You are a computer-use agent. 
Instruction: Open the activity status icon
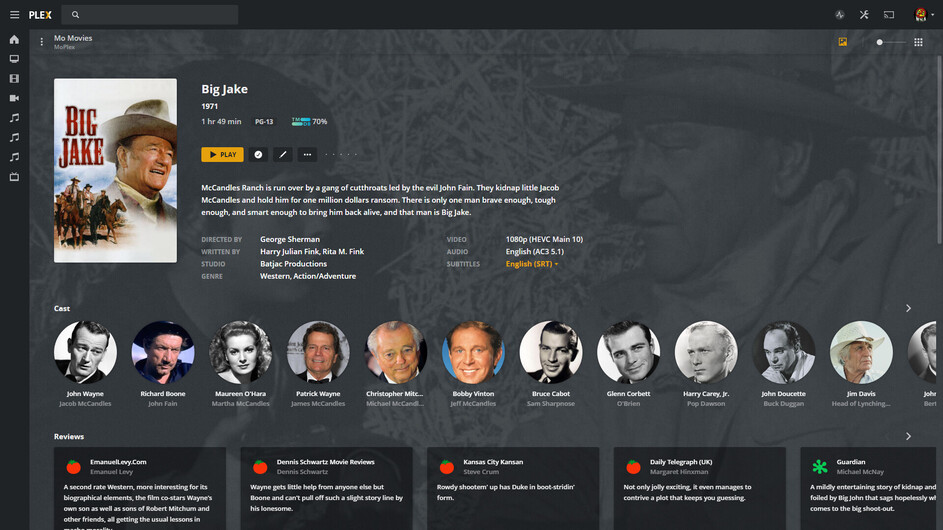tap(840, 14)
